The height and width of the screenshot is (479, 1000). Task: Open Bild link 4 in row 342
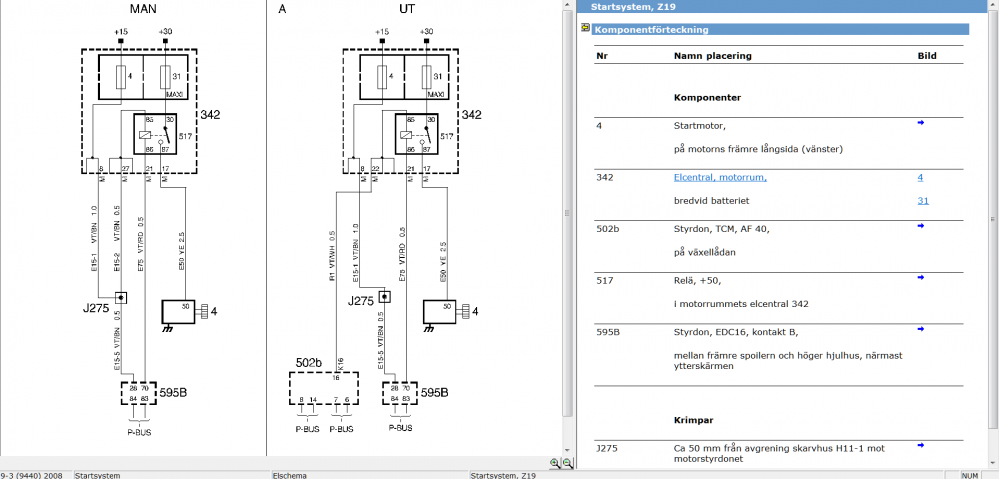(920, 177)
